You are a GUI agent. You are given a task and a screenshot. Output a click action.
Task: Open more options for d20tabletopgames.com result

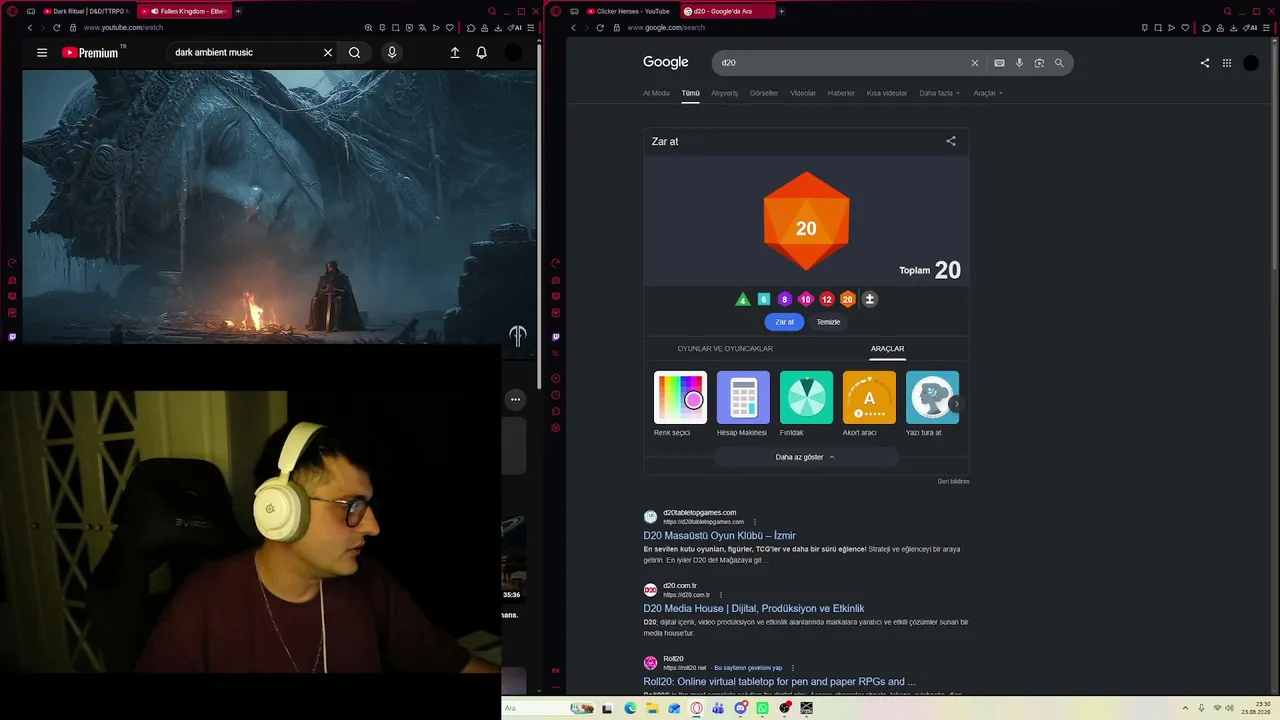pos(755,522)
